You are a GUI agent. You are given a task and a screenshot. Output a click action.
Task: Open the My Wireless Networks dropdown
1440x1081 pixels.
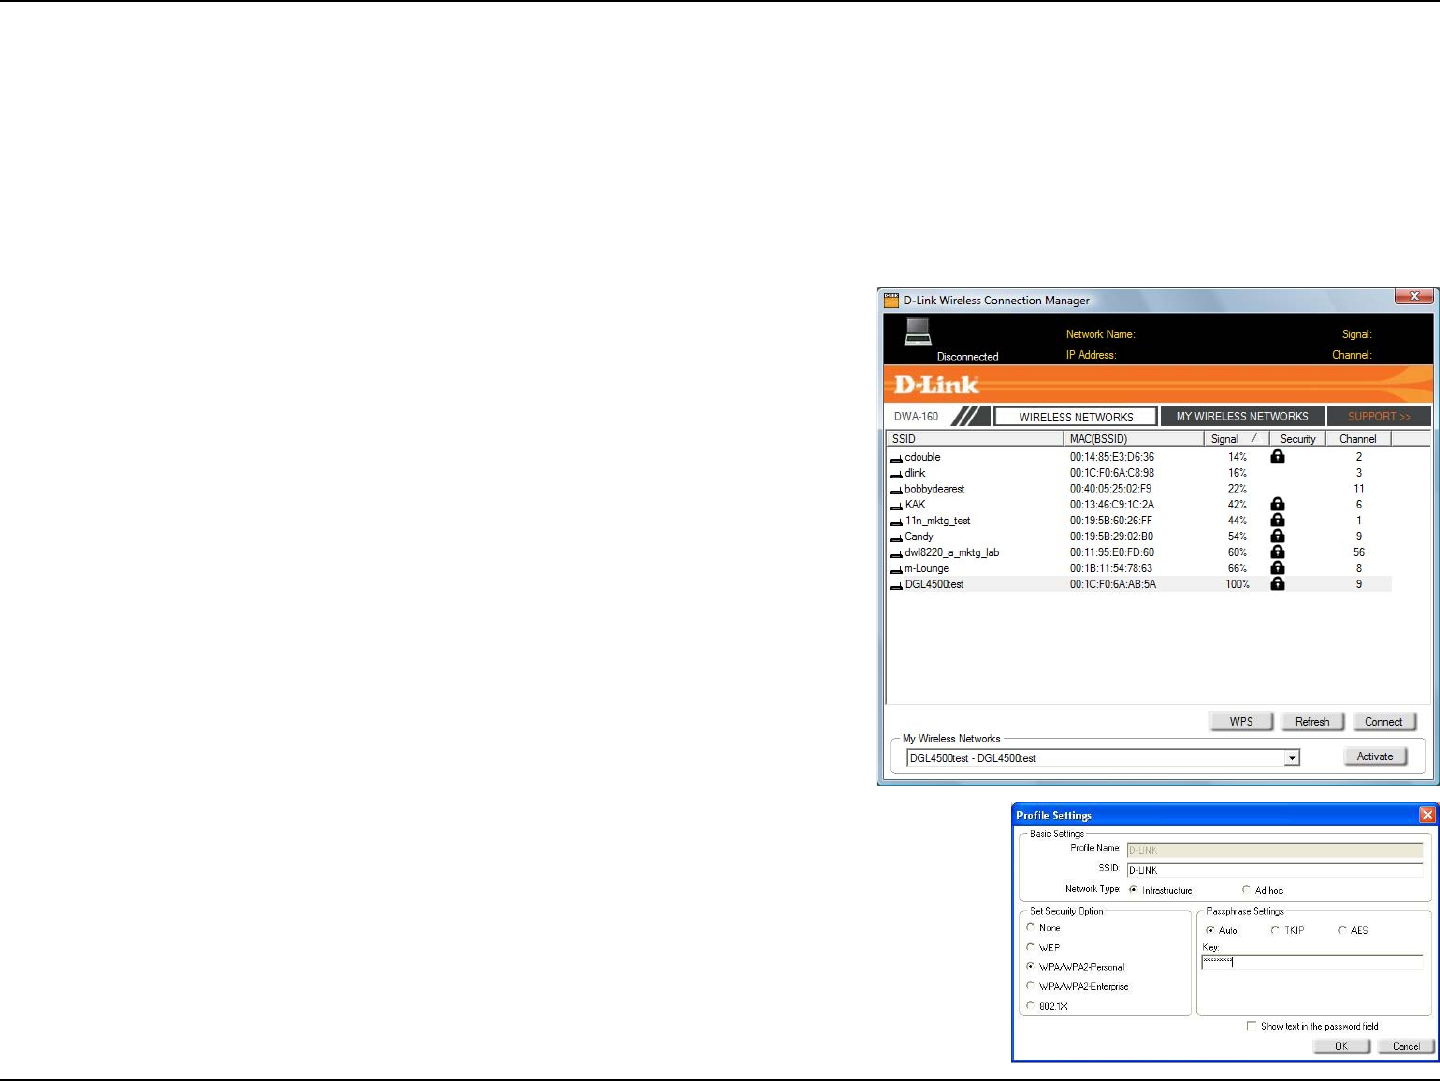click(x=1292, y=758)
